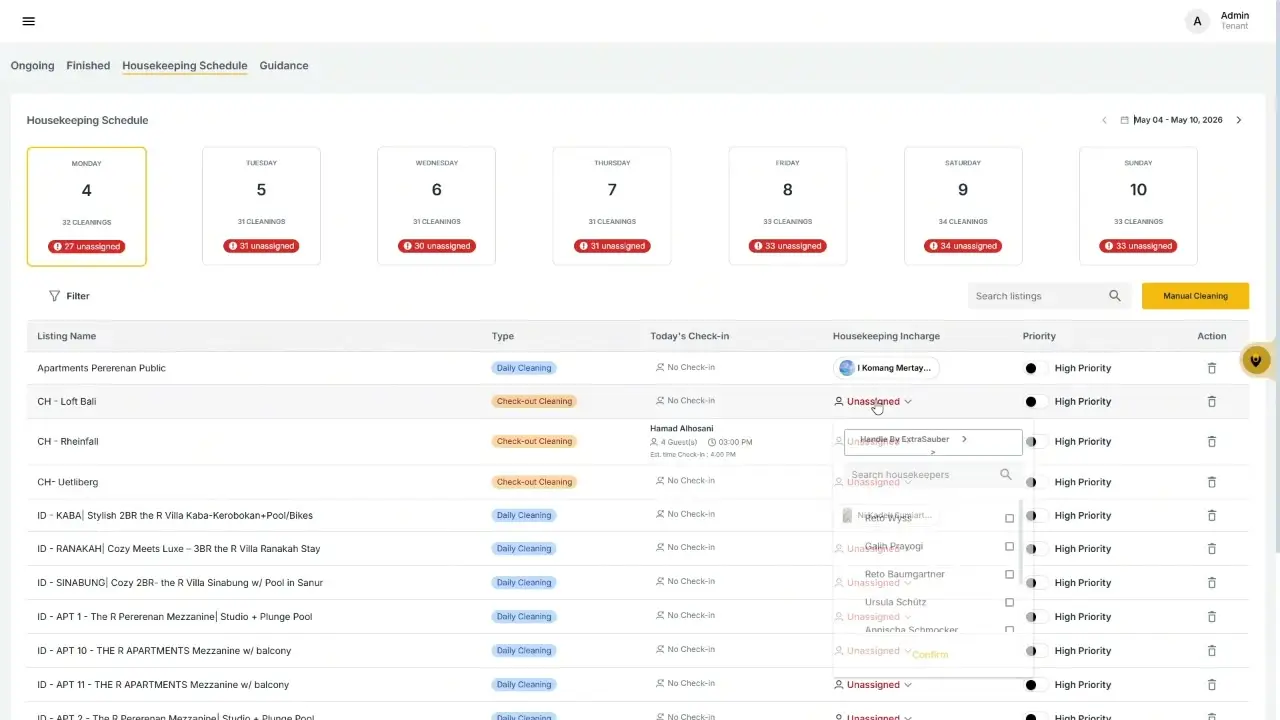Screen dimensions: 1280x720
Task: Go to next week using right arrow
Action: point(1239,120)
